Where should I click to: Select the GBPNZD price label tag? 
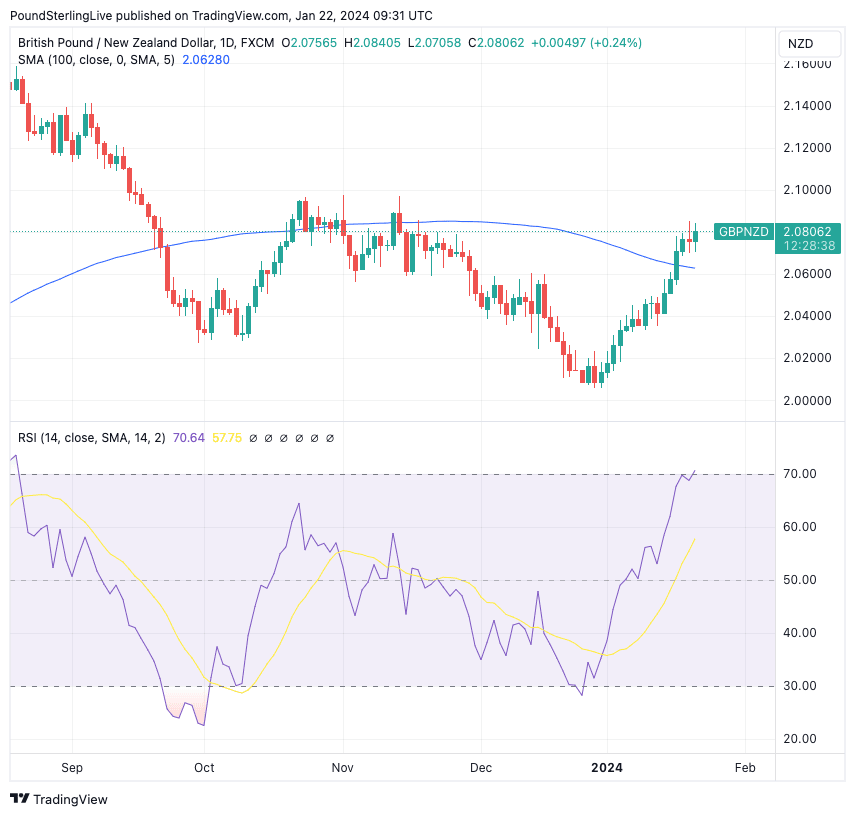[743, 232]
